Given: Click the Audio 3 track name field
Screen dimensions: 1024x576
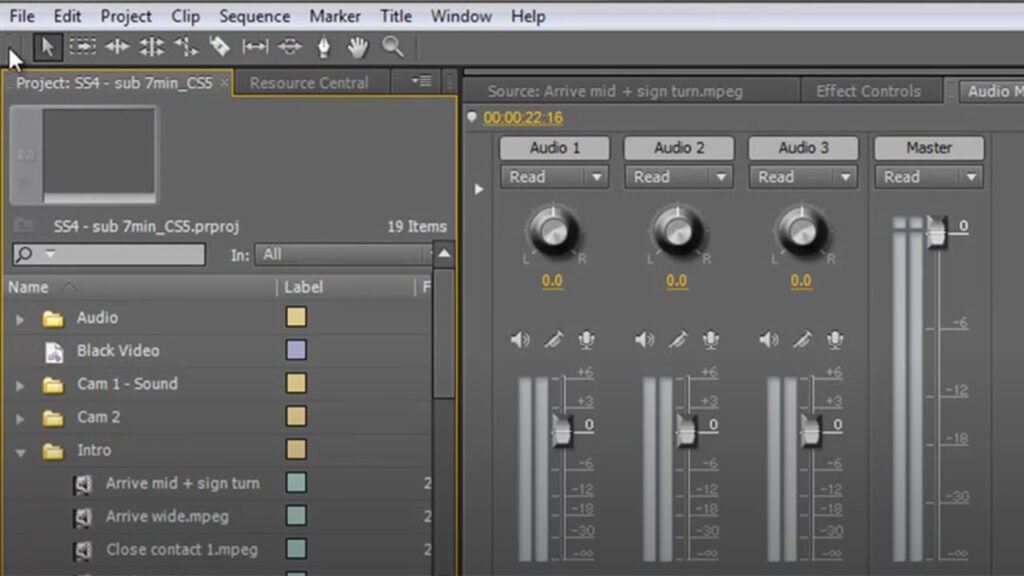Looking at the screenshot, I should tap(803, 148).
